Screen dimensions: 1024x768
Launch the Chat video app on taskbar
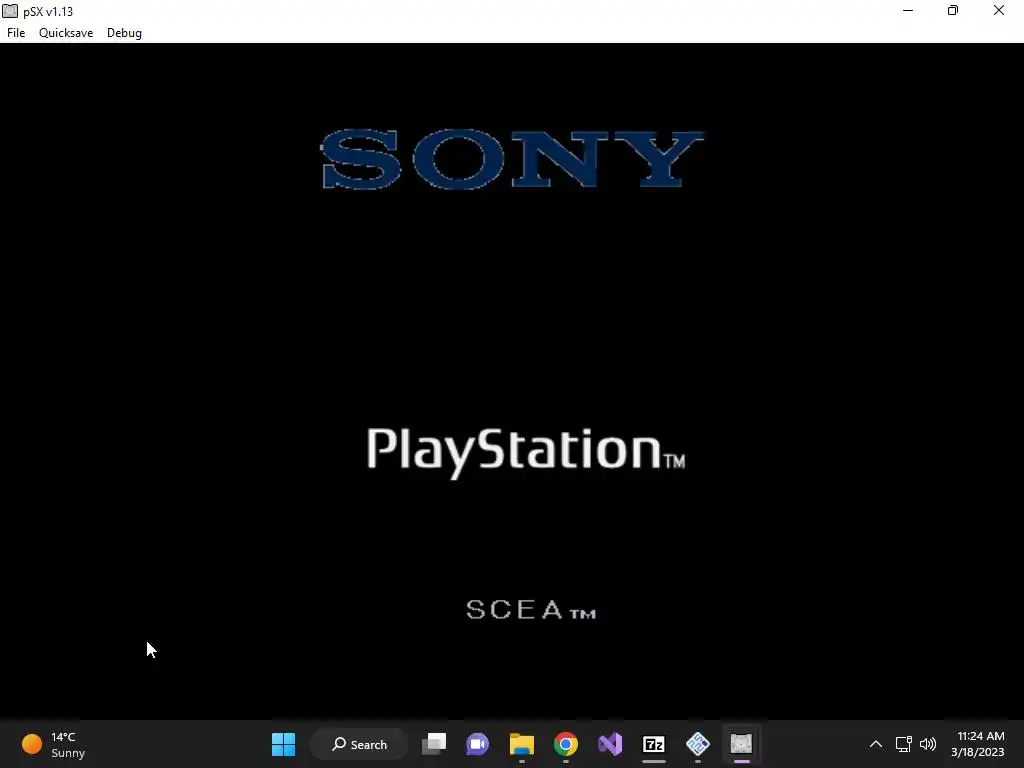point(477,744)
